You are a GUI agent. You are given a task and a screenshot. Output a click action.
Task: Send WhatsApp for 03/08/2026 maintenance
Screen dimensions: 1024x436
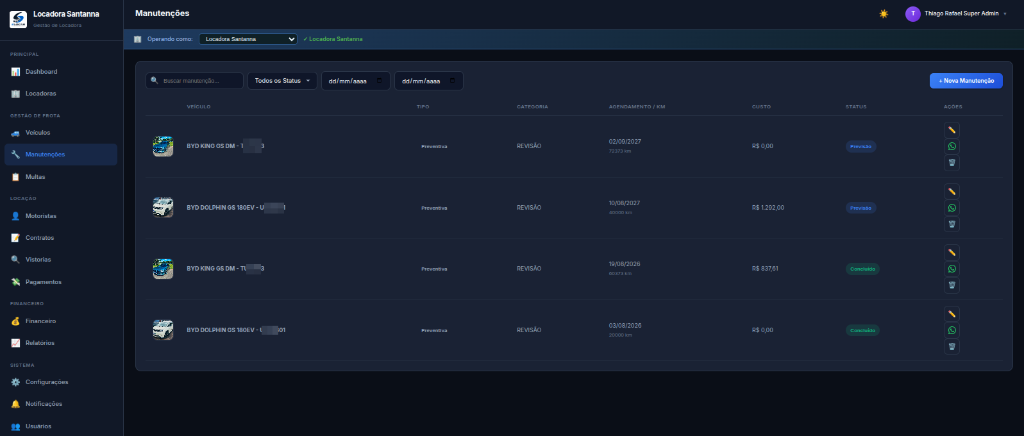pyautogui.click(x=952, y=330)
